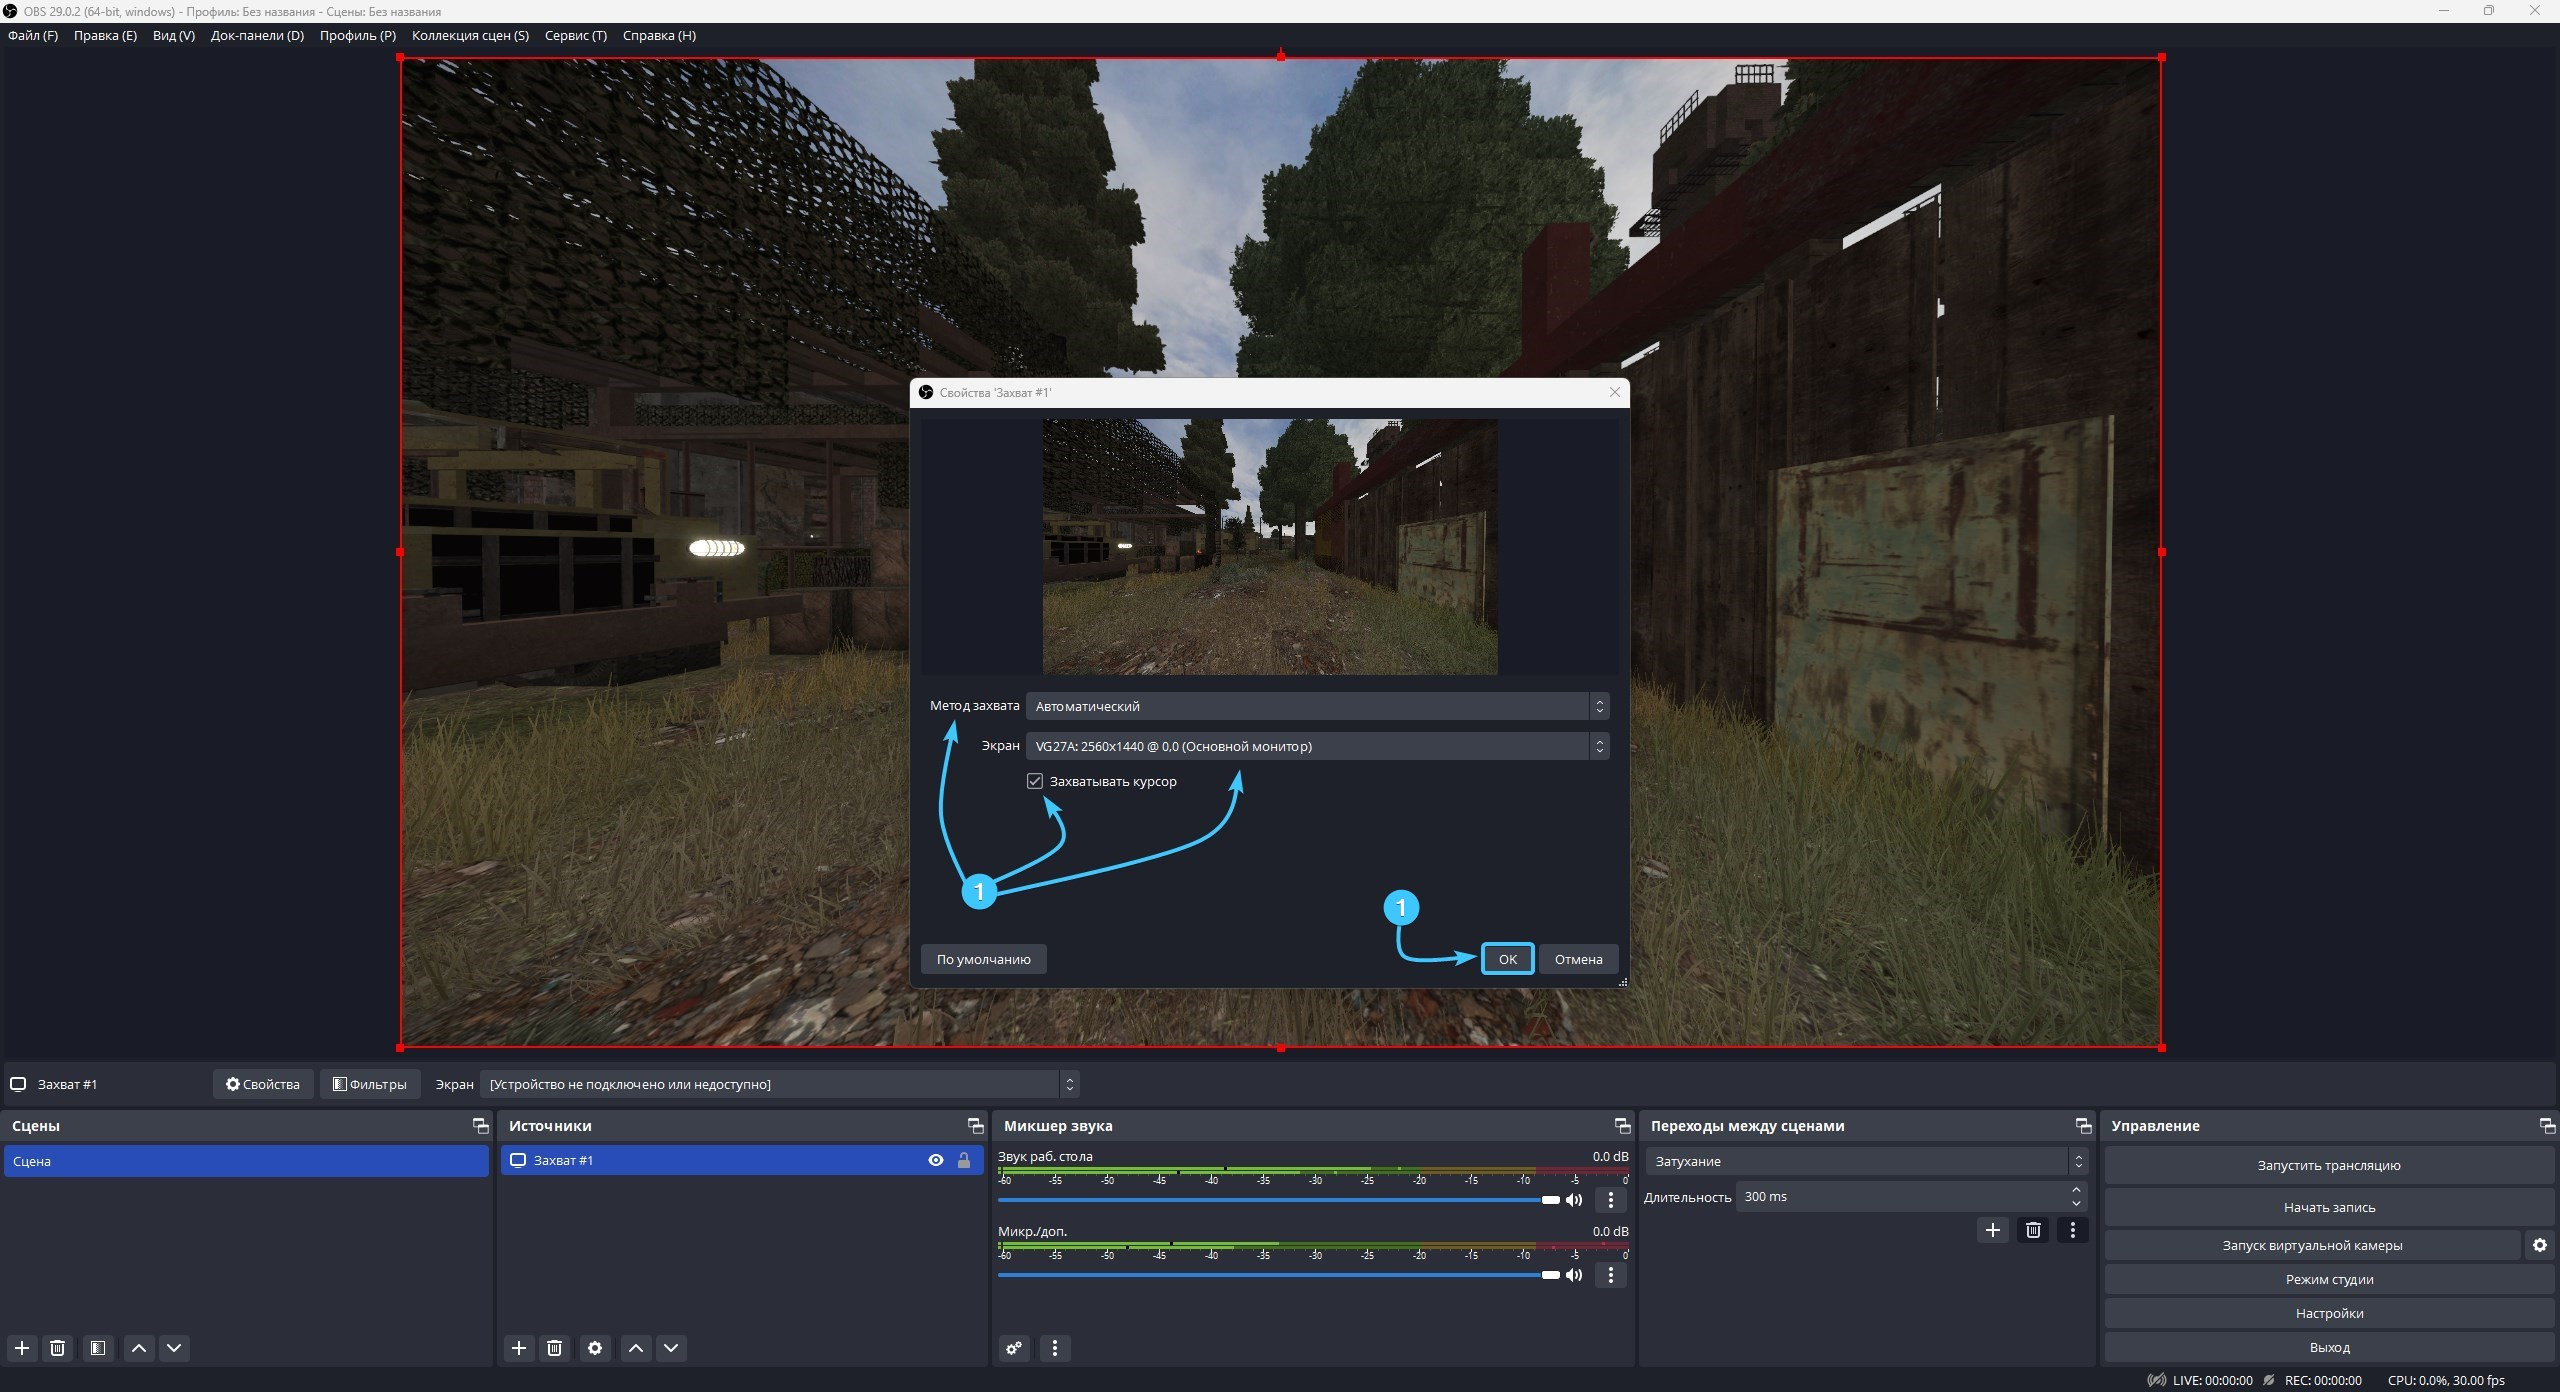Adjust desktop audio volume slider

[1279, 1199]
